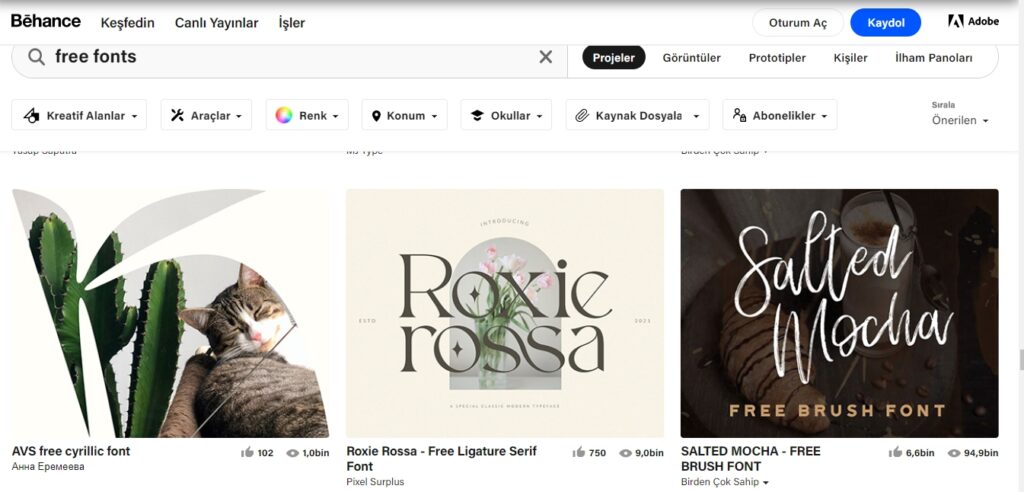
Task: Switch to the Görüntüler tab
Action: pos(691,58)
